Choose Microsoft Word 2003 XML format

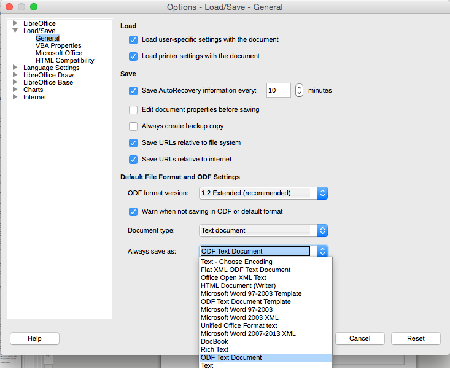pos(266,317)
